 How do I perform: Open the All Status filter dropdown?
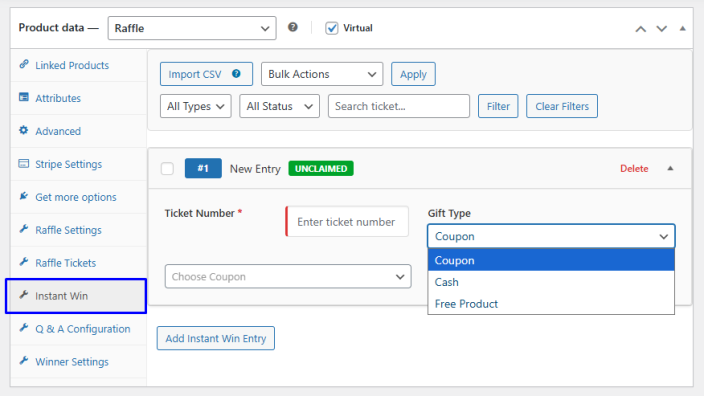279,106
